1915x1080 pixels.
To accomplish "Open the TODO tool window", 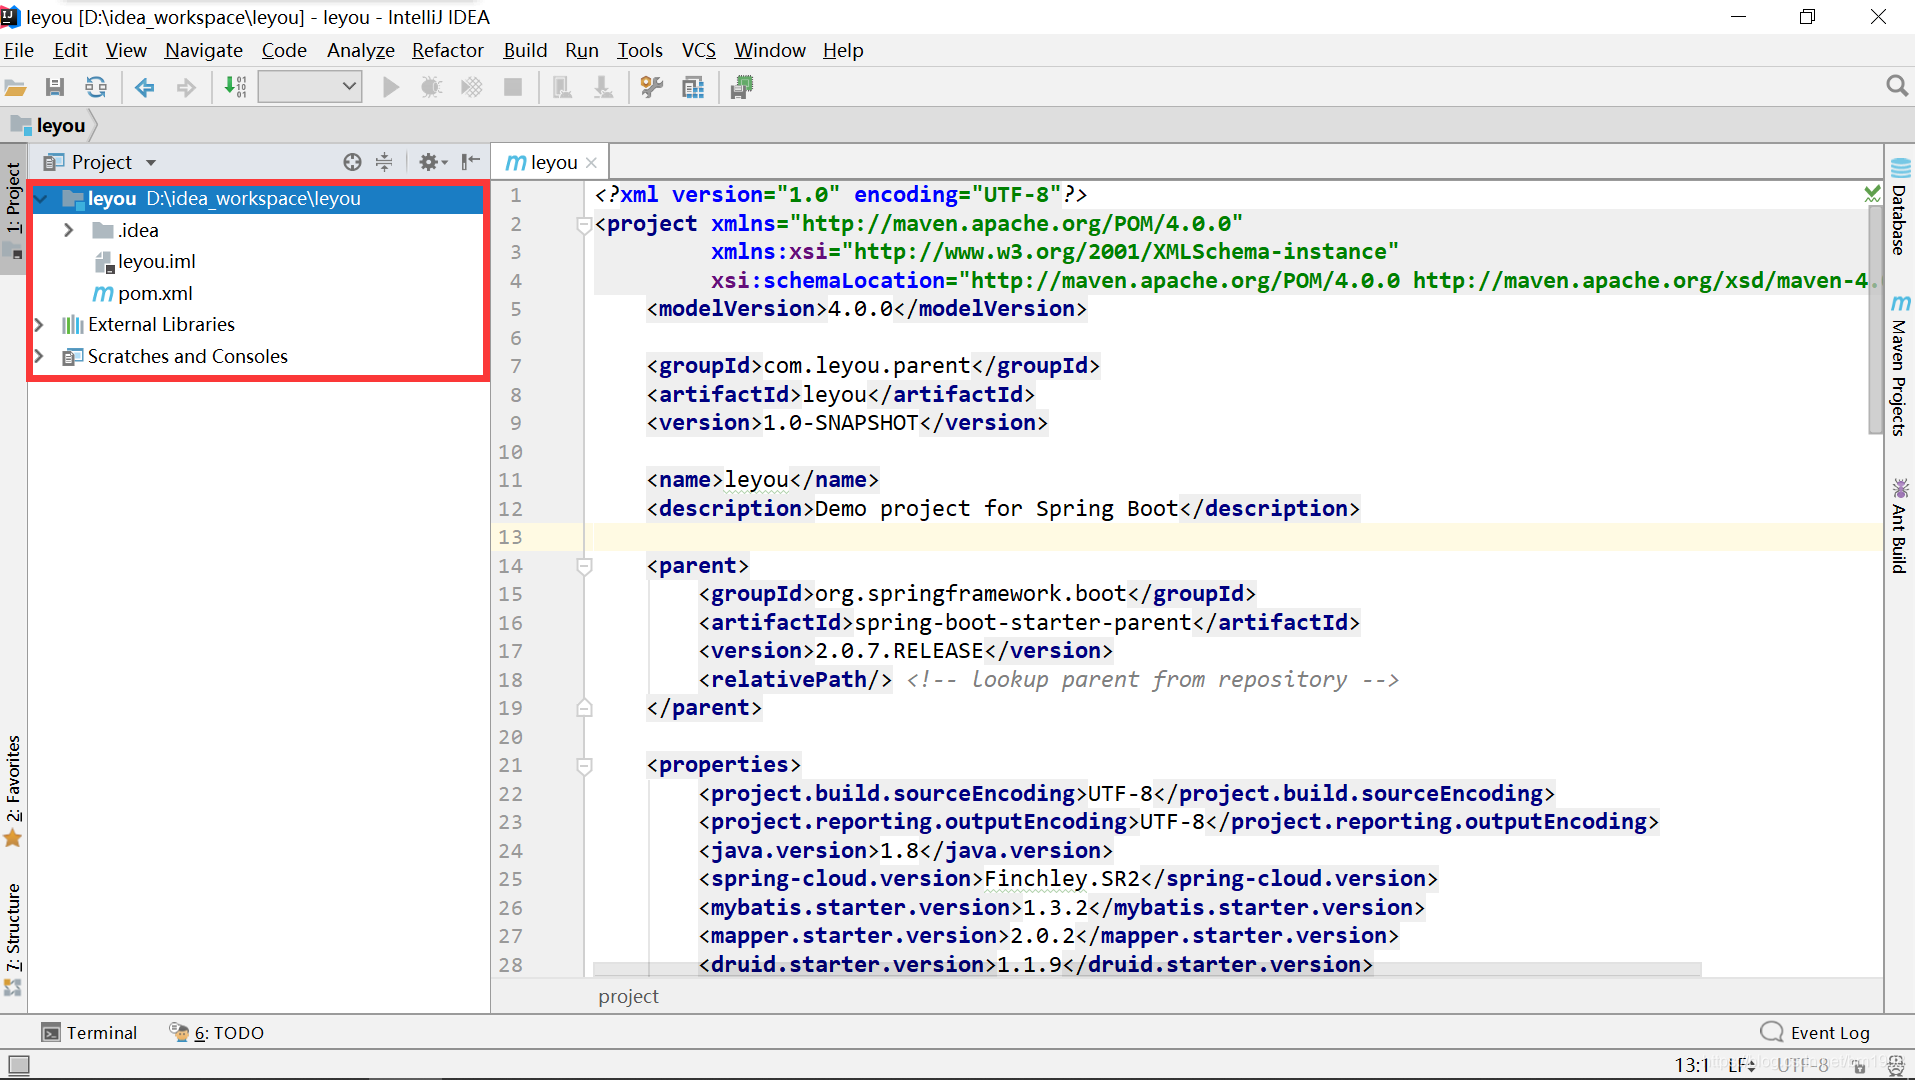I will click(x=217, y=1032).
